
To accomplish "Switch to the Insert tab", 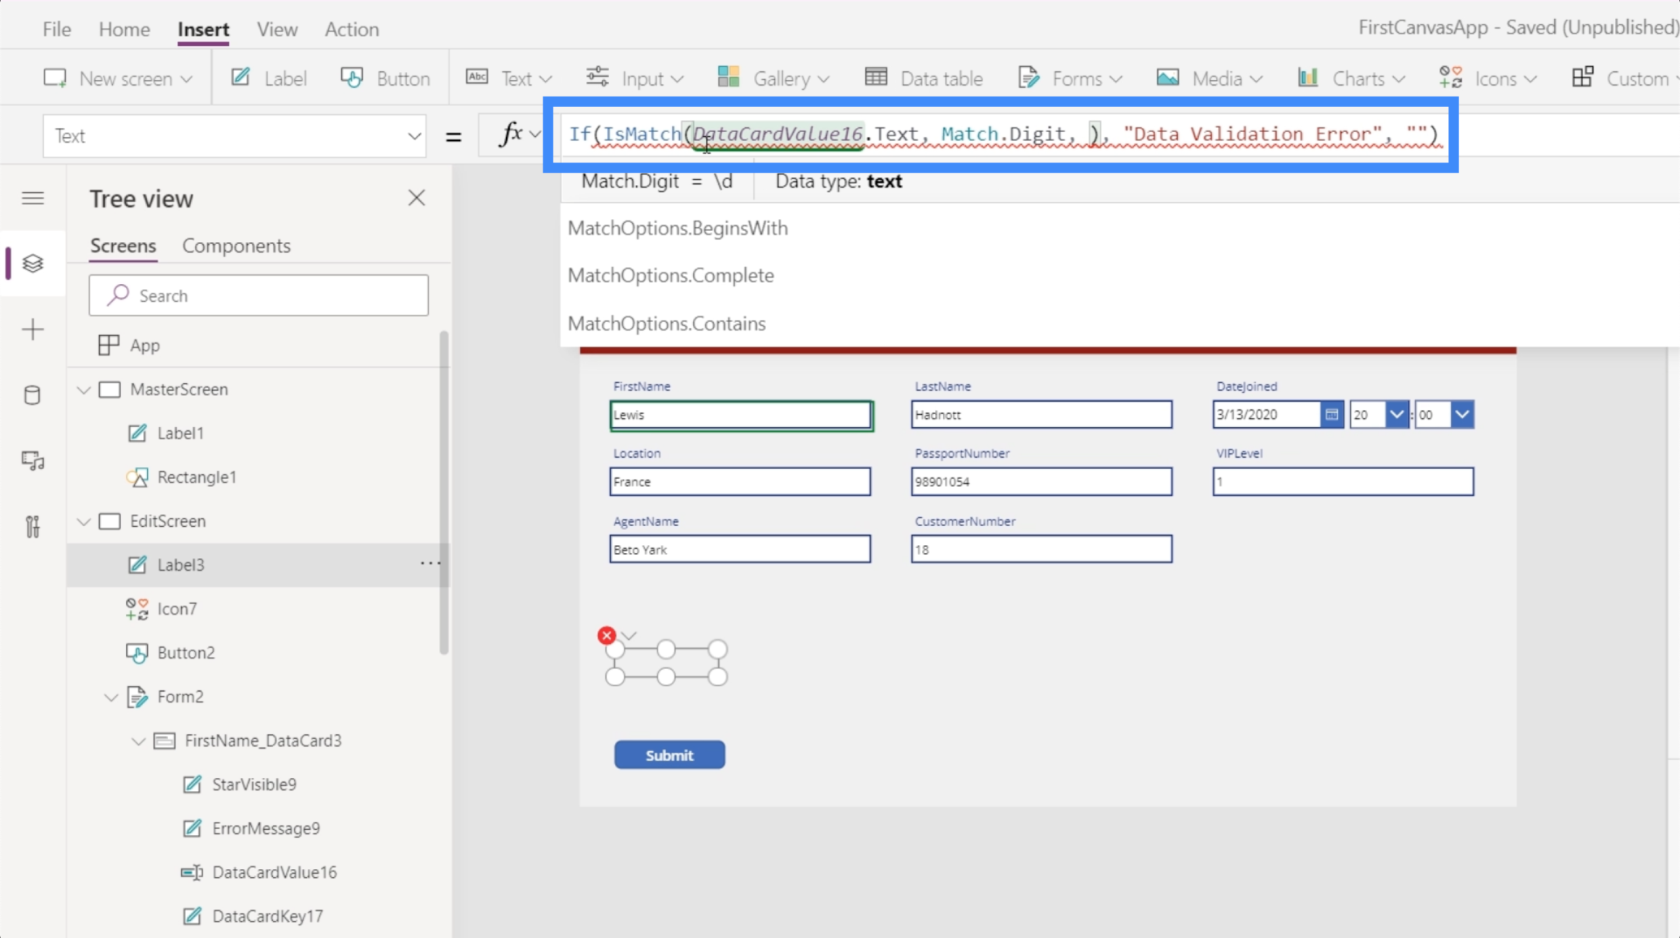I will click(203, 29).
